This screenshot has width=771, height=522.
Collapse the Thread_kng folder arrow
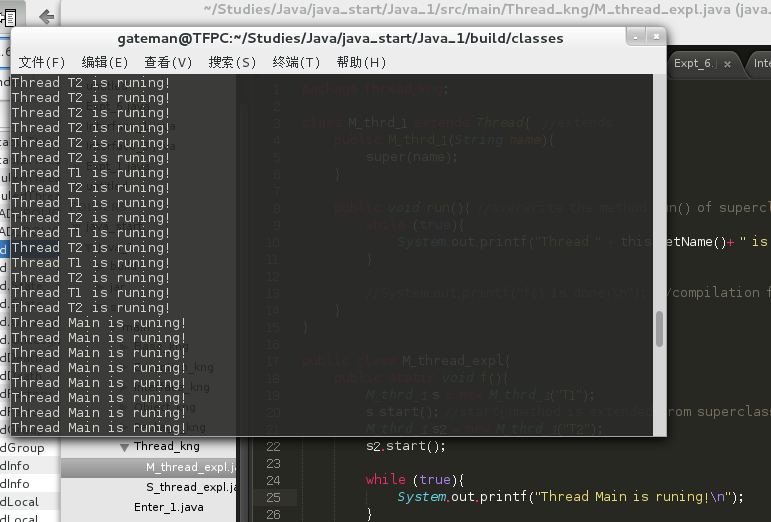(124, 447)
